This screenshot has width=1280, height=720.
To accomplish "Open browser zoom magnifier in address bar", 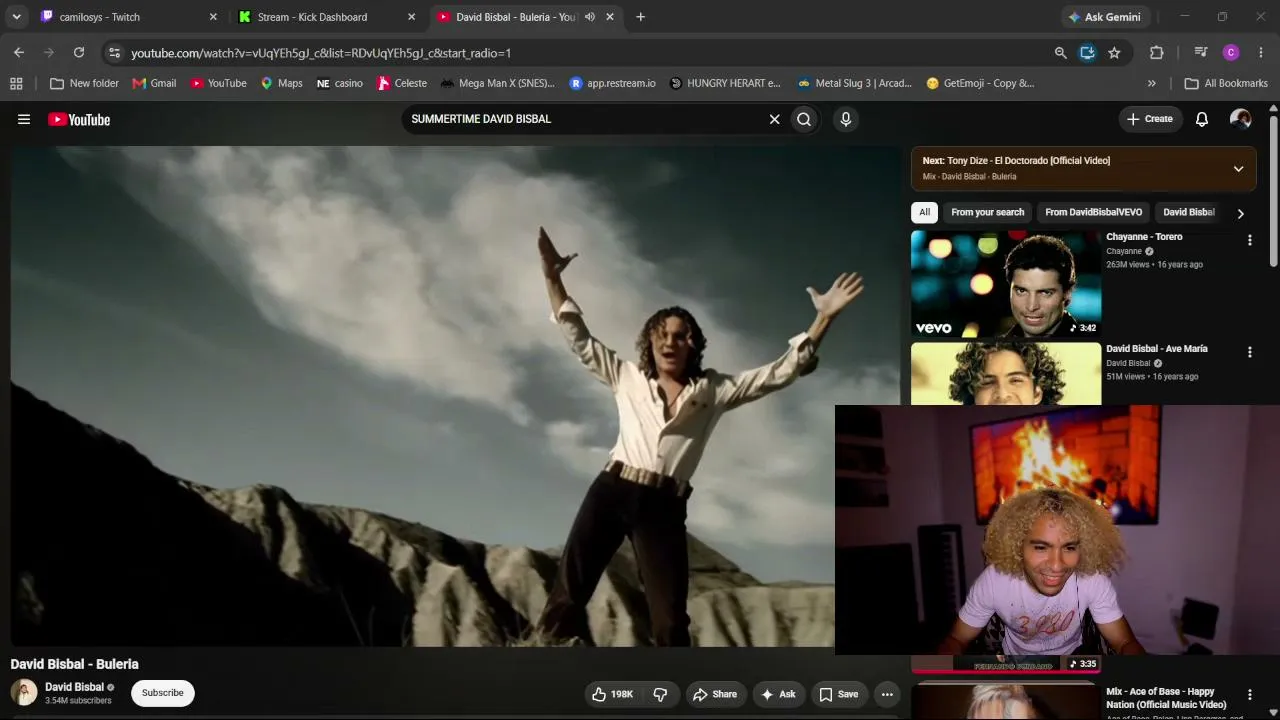I will (x=1061, y=53).
